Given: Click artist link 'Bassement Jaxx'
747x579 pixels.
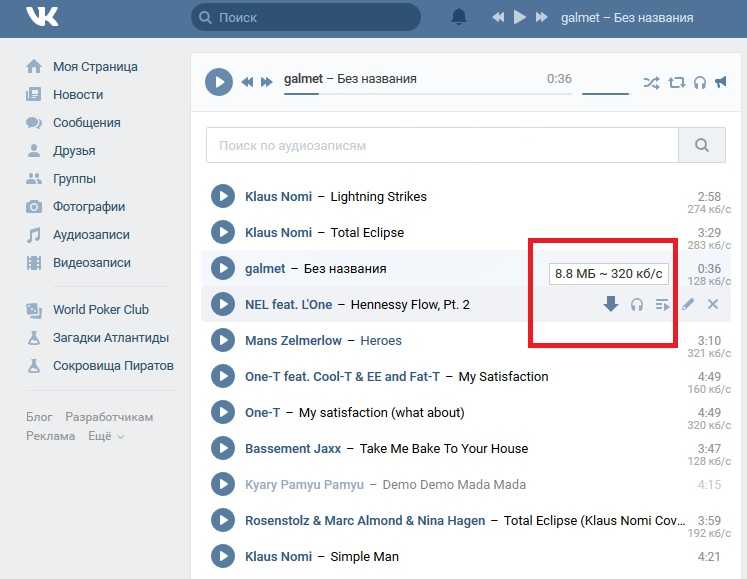Looking at the screenshot, I should [x=293, y=448].
